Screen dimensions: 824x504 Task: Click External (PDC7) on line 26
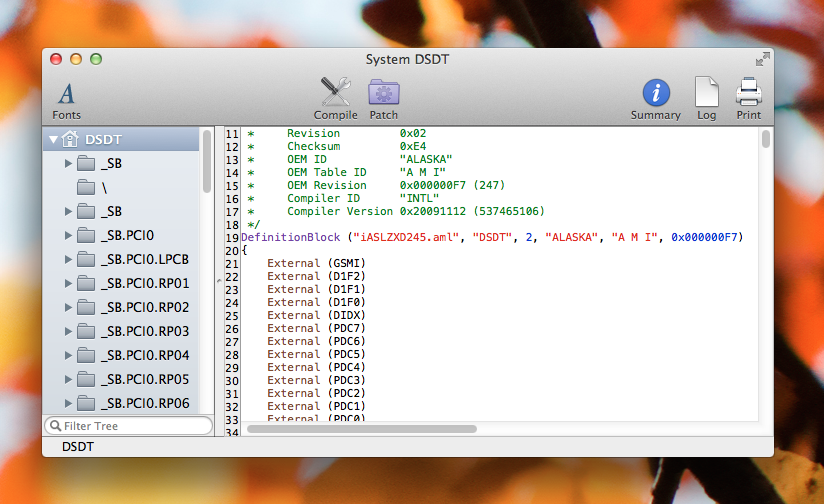[x=316, y=328]
